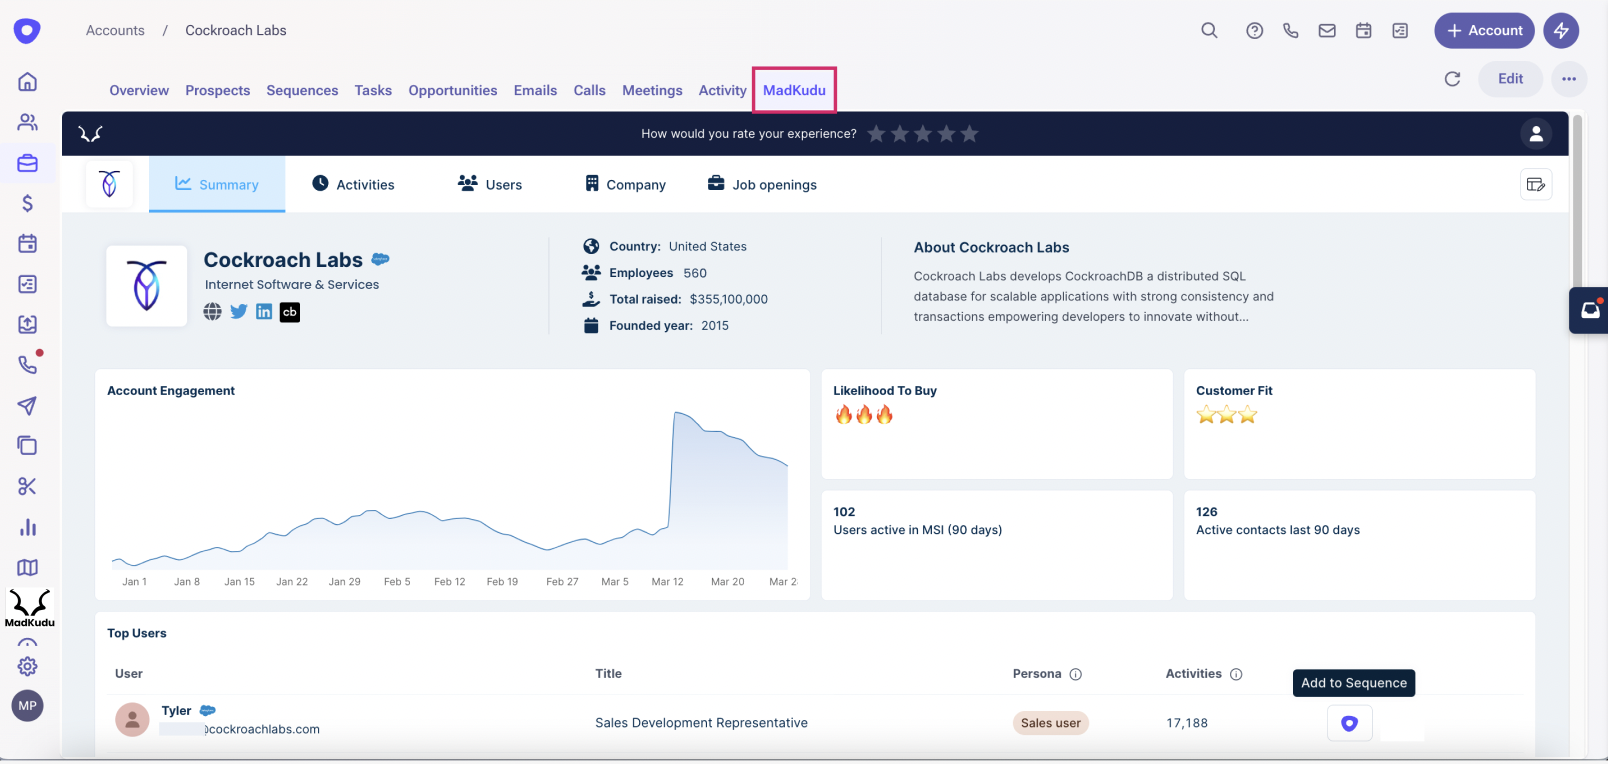Screen dimensions: 1608x764
Task: Click Activities column info icon
Action: tap(1236, 674)
